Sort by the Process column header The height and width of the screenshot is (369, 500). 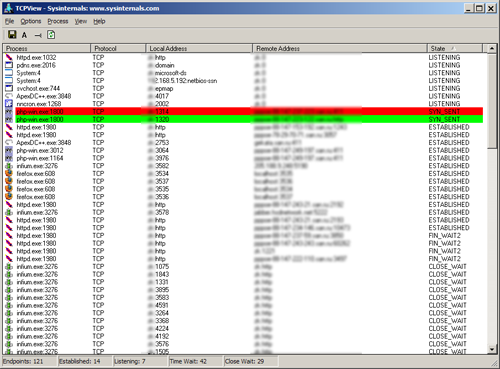tap(47, 48)
